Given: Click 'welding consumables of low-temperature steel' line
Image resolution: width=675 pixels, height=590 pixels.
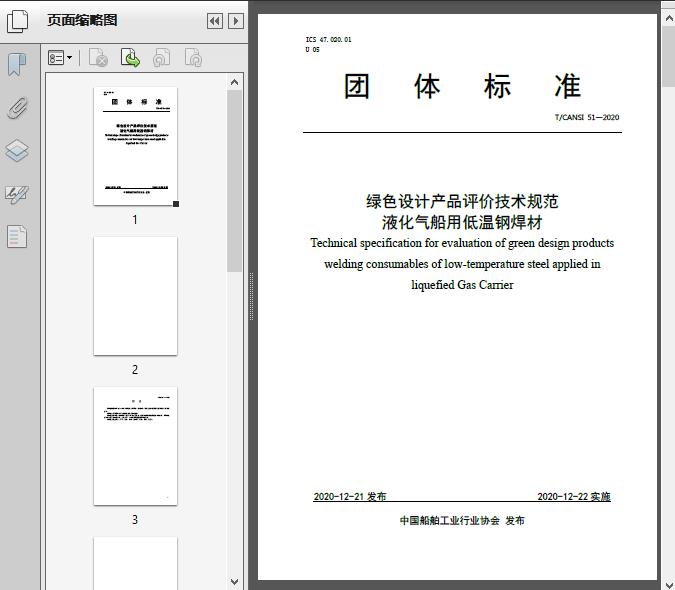Looking at the screenshot, I should coord(462,264).
